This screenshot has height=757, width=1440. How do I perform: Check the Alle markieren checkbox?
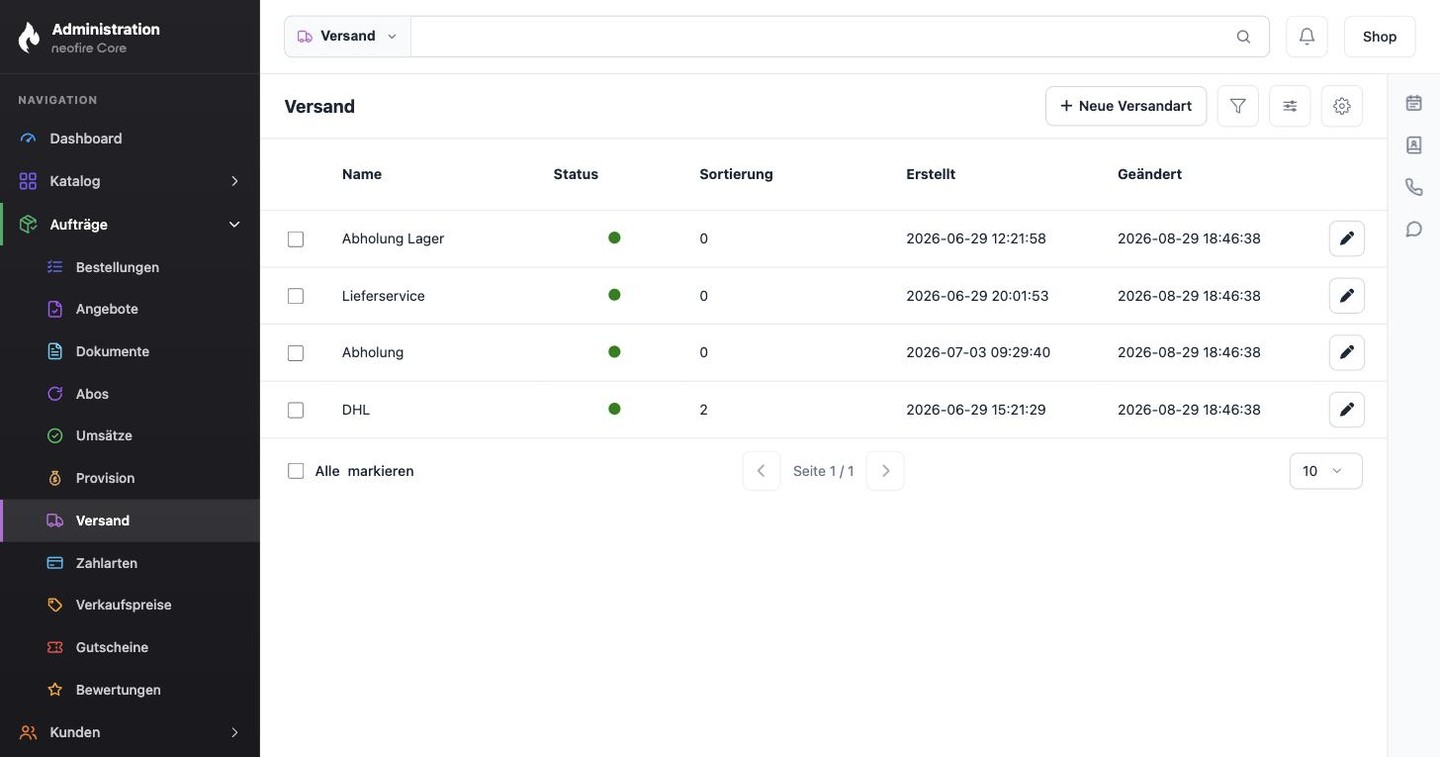point(296,471)
